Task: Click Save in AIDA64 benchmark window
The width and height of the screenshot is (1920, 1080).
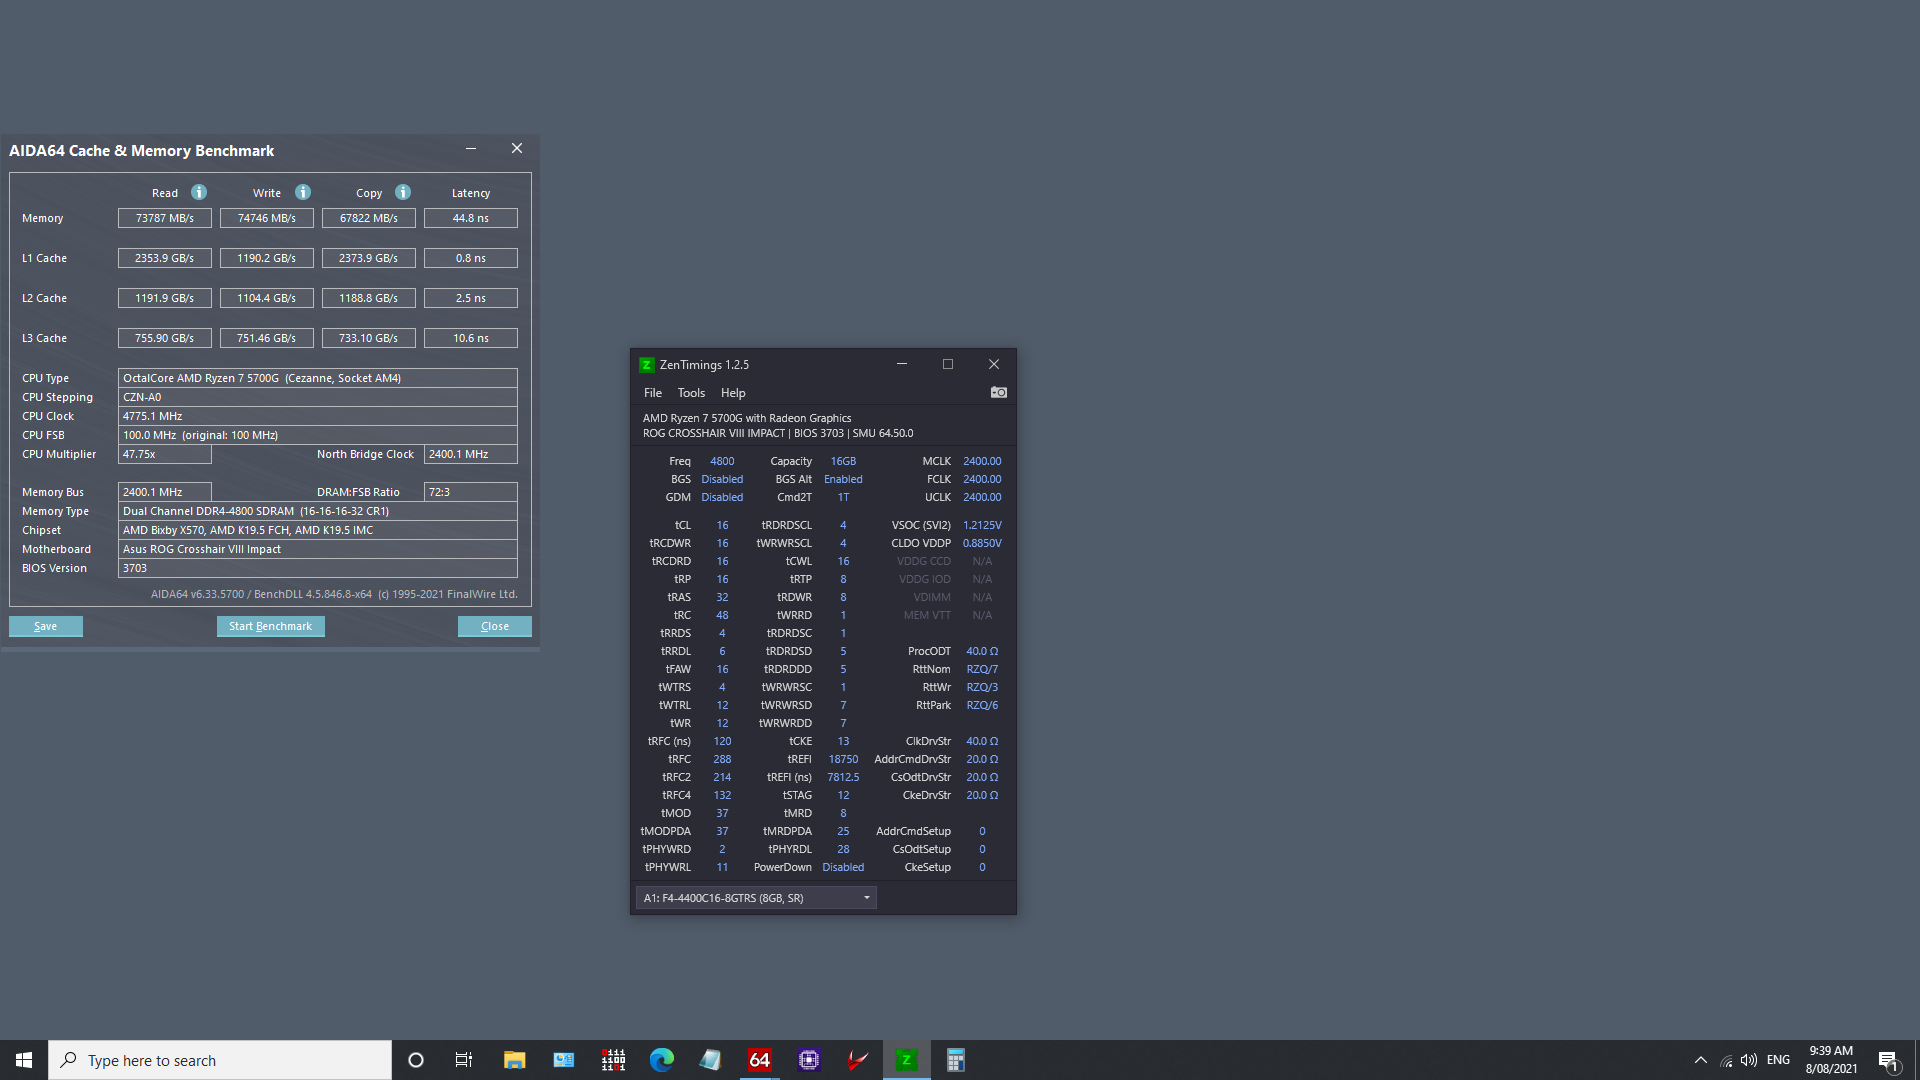Action: (46, 626)
